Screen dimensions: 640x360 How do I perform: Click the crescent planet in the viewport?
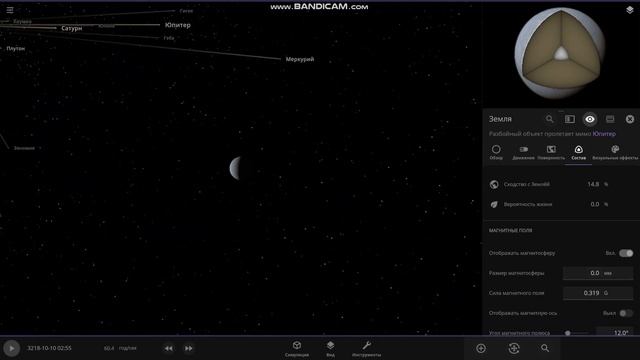click(x=235, y=168)
